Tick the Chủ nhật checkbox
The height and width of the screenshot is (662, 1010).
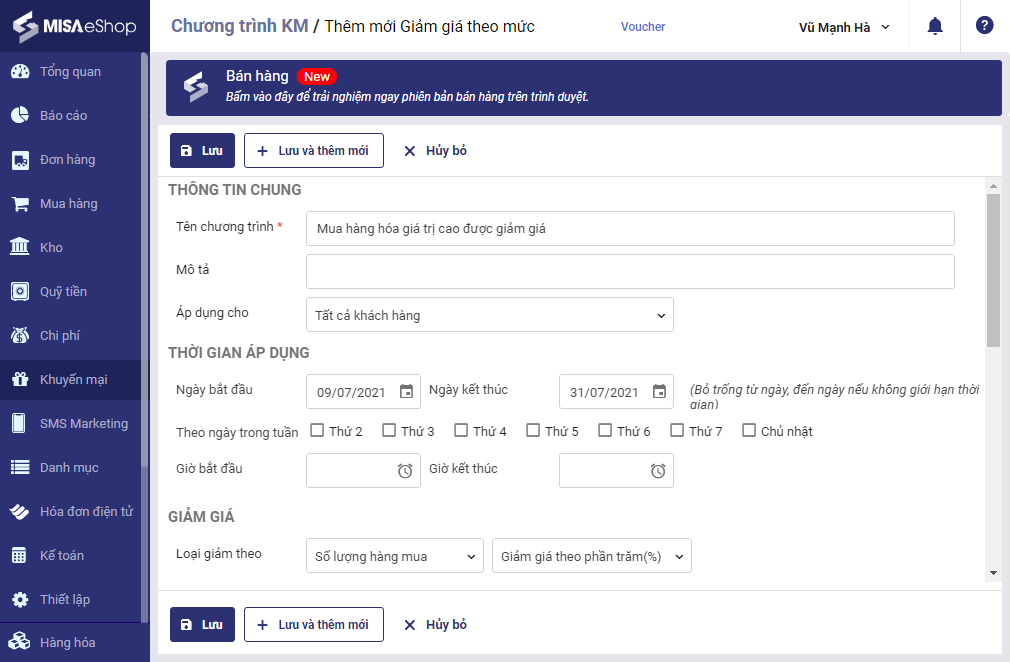[x=749, y=430]
